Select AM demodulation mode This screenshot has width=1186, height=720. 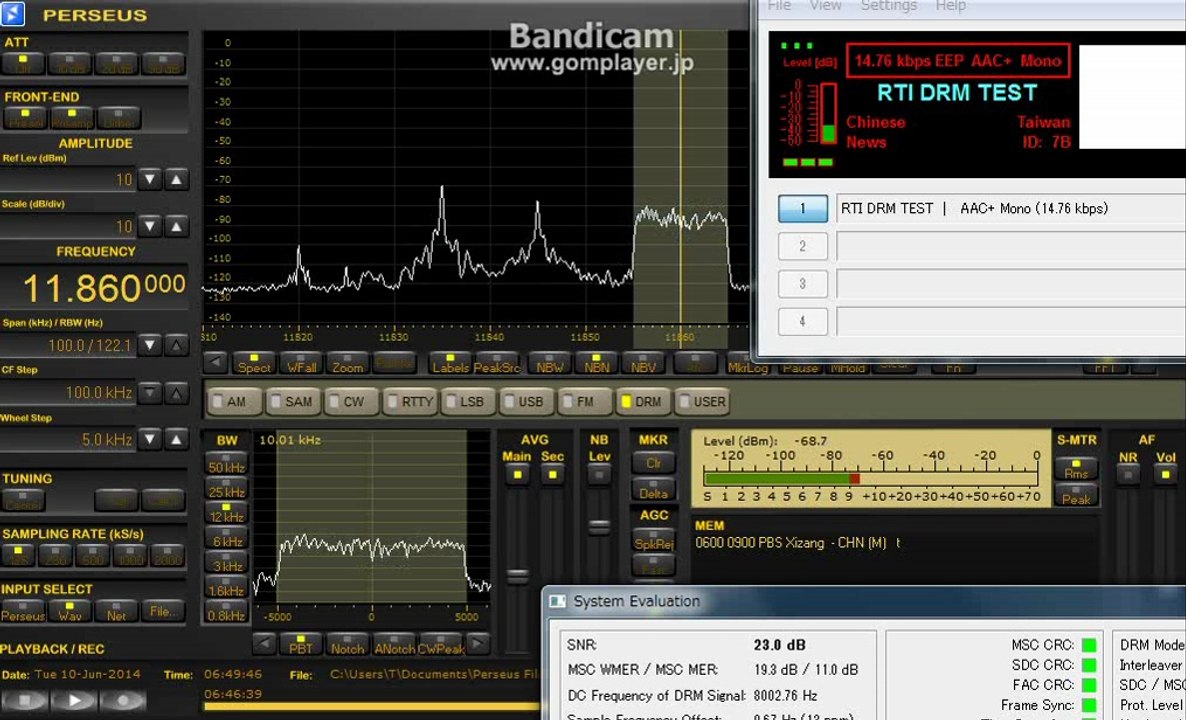point(234,402)
